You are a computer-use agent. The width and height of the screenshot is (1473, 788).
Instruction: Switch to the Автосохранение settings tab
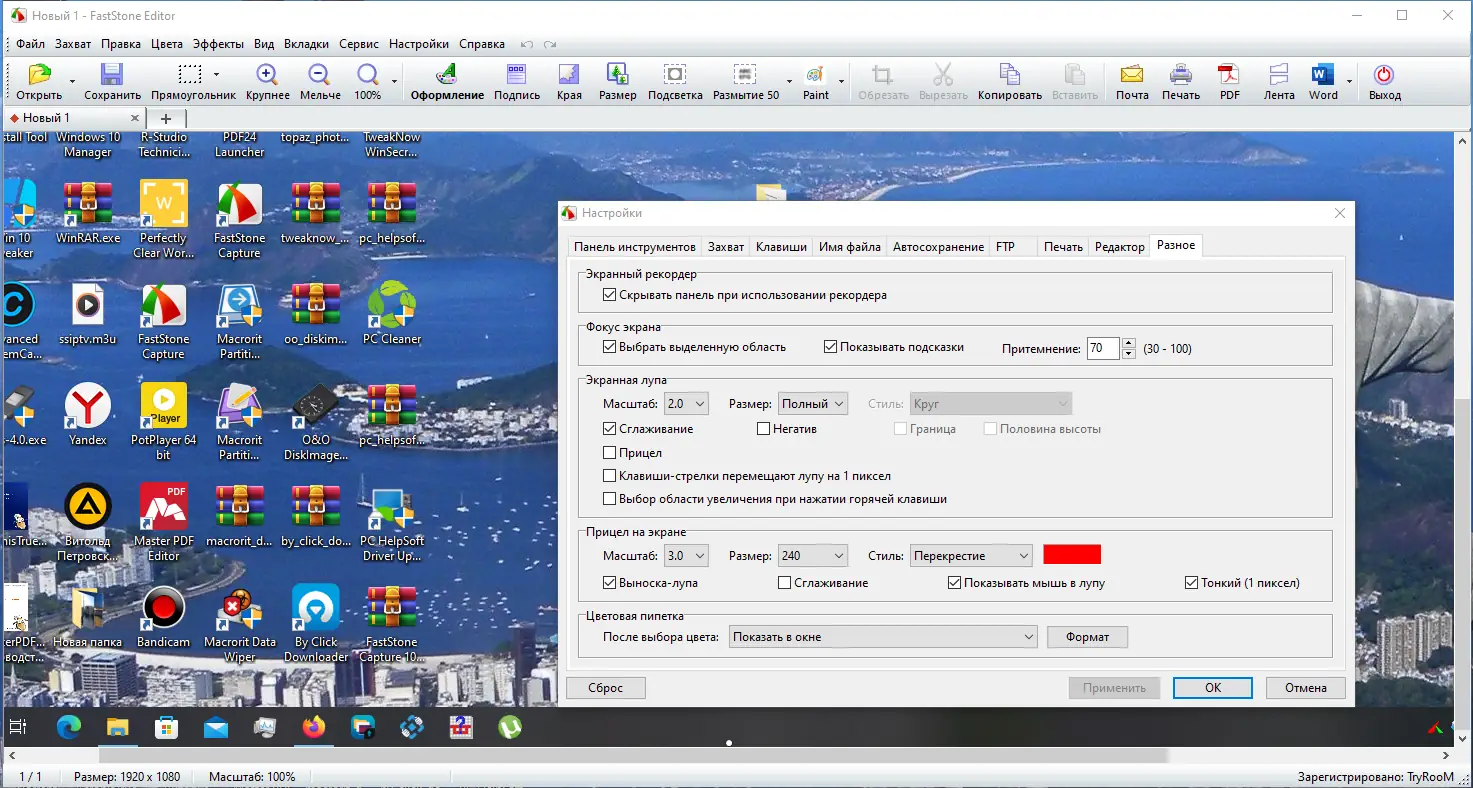[938, 247]
